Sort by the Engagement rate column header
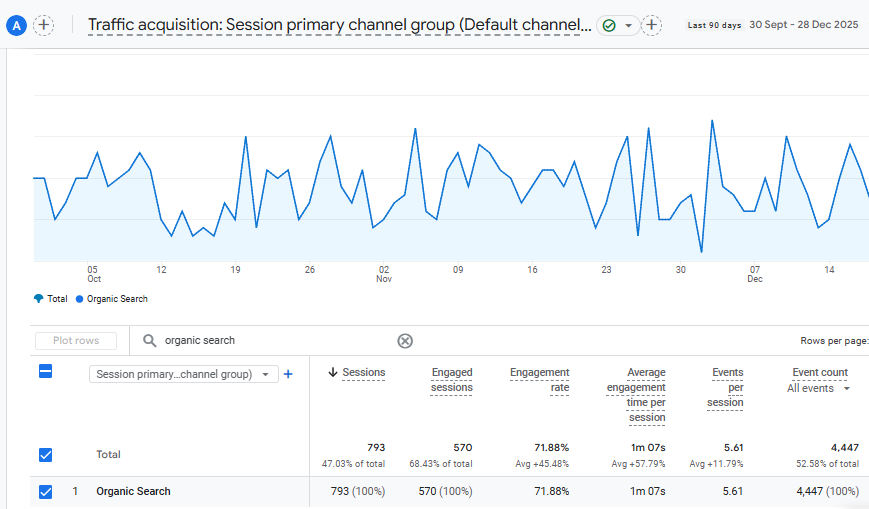869x509 pixels. coord(539,380)
